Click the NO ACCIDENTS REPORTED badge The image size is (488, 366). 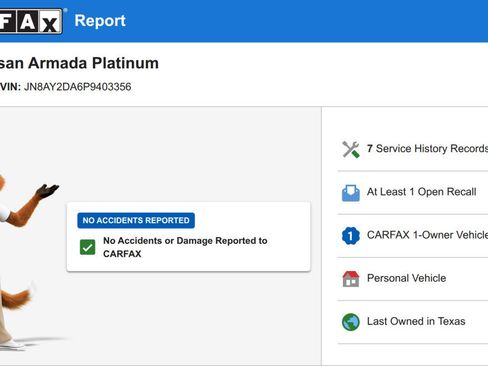coord(136,220)
